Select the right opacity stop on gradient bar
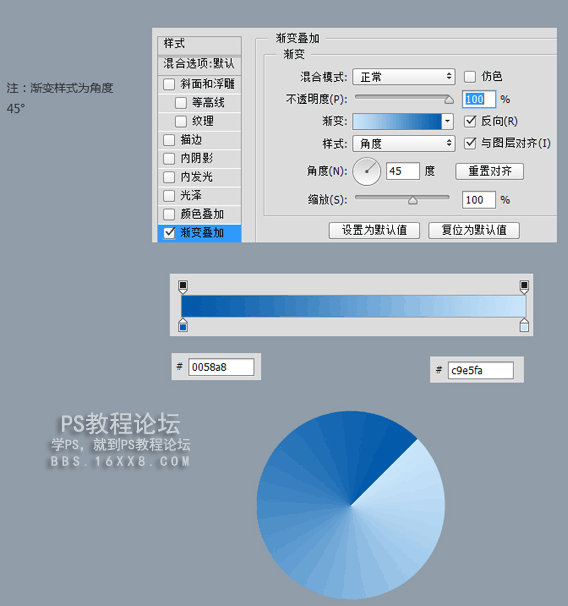The width and height of the screenshot is (568, 606). pos(524,287)
